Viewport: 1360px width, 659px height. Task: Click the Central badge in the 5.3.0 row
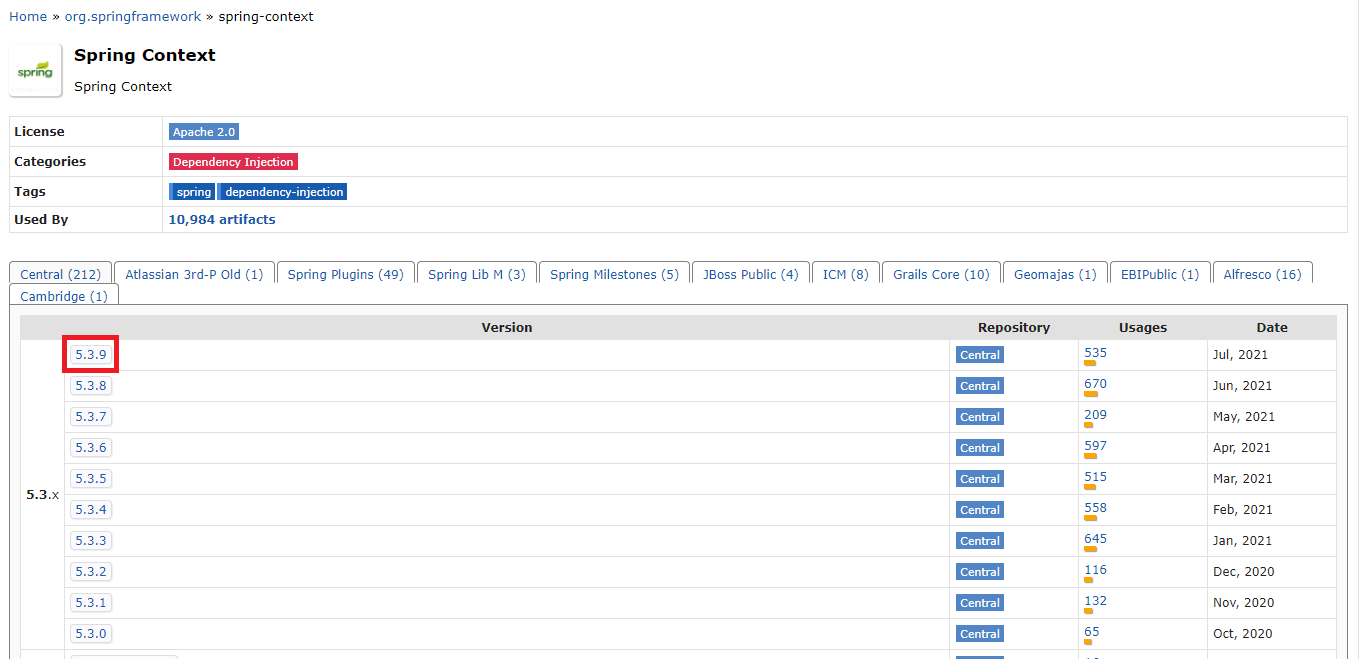pyautogui.click(x=980, y=634)
